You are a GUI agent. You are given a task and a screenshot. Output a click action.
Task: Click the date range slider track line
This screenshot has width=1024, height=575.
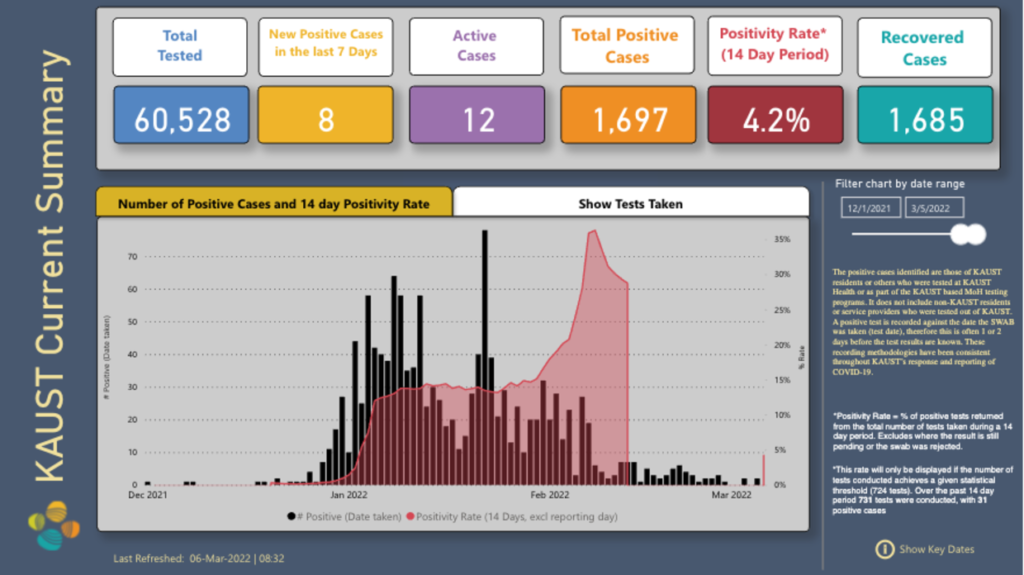point(900,234)
